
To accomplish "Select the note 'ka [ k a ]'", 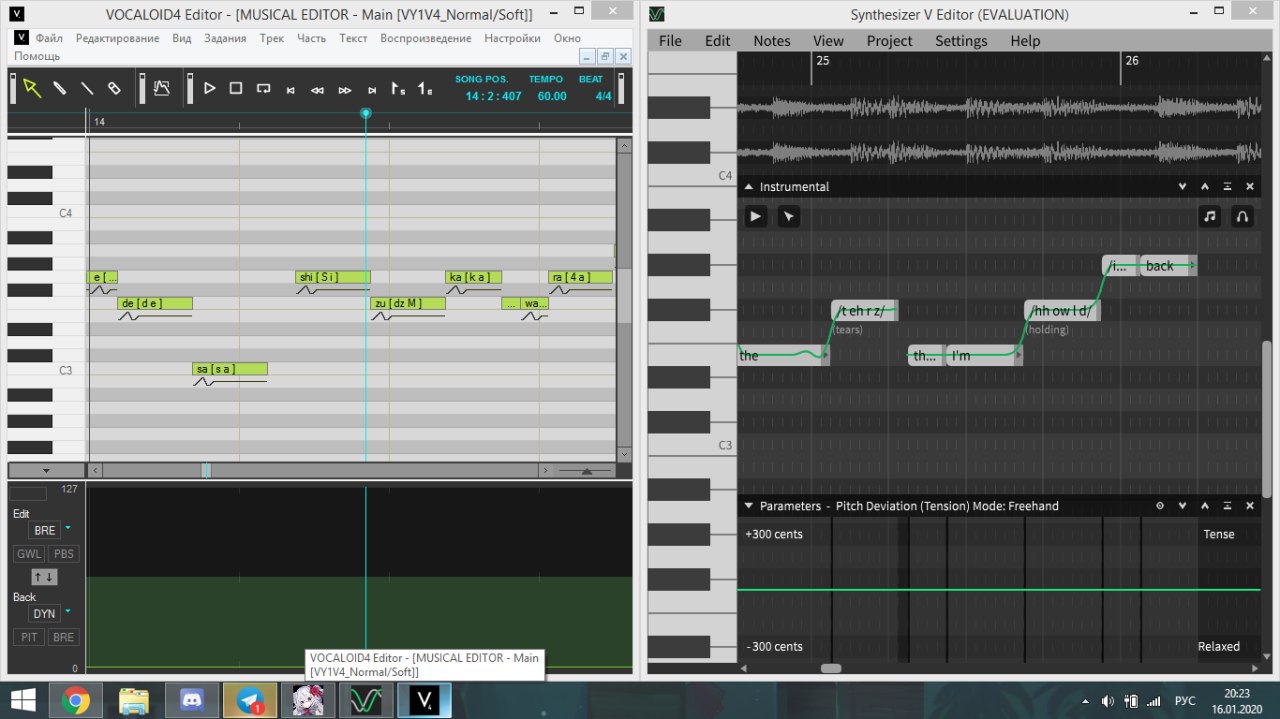I will point(474,277).
